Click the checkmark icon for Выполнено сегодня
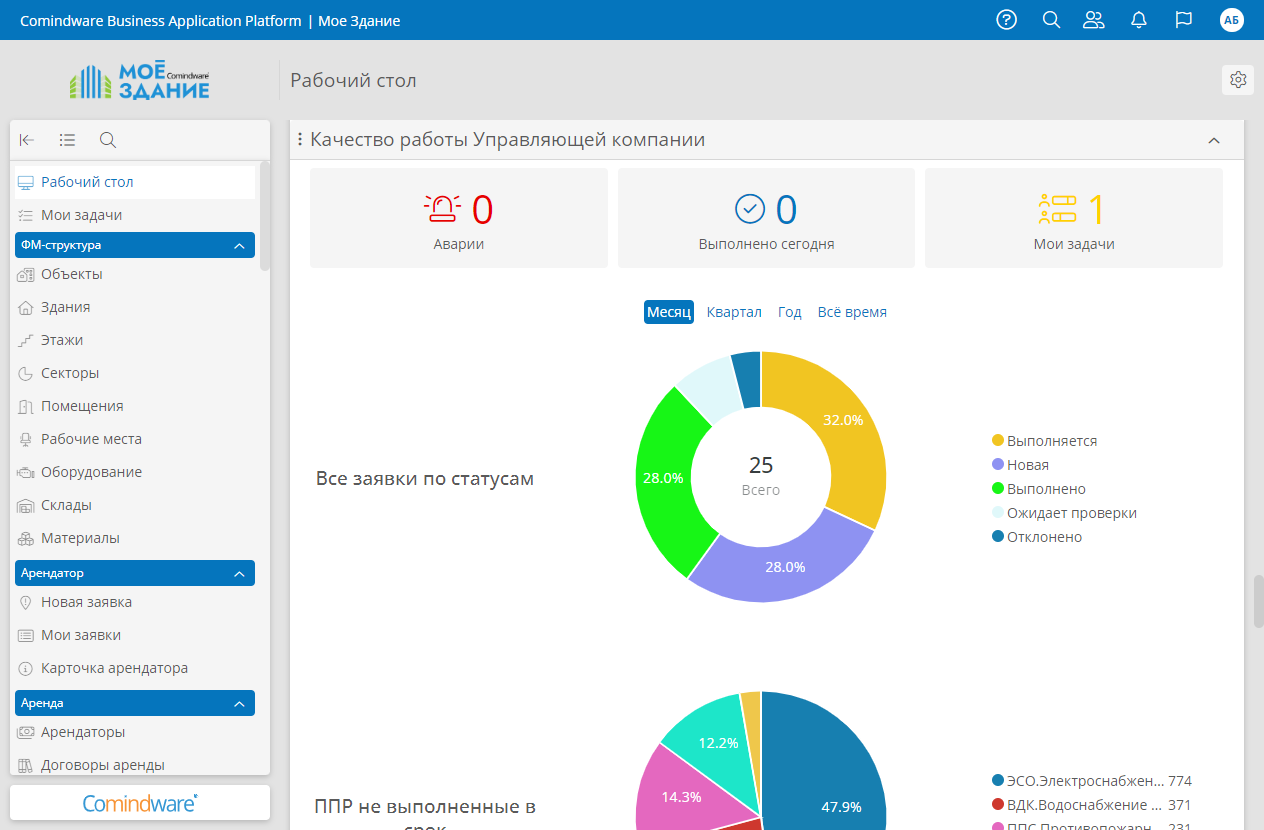 (x=750, y=209)
